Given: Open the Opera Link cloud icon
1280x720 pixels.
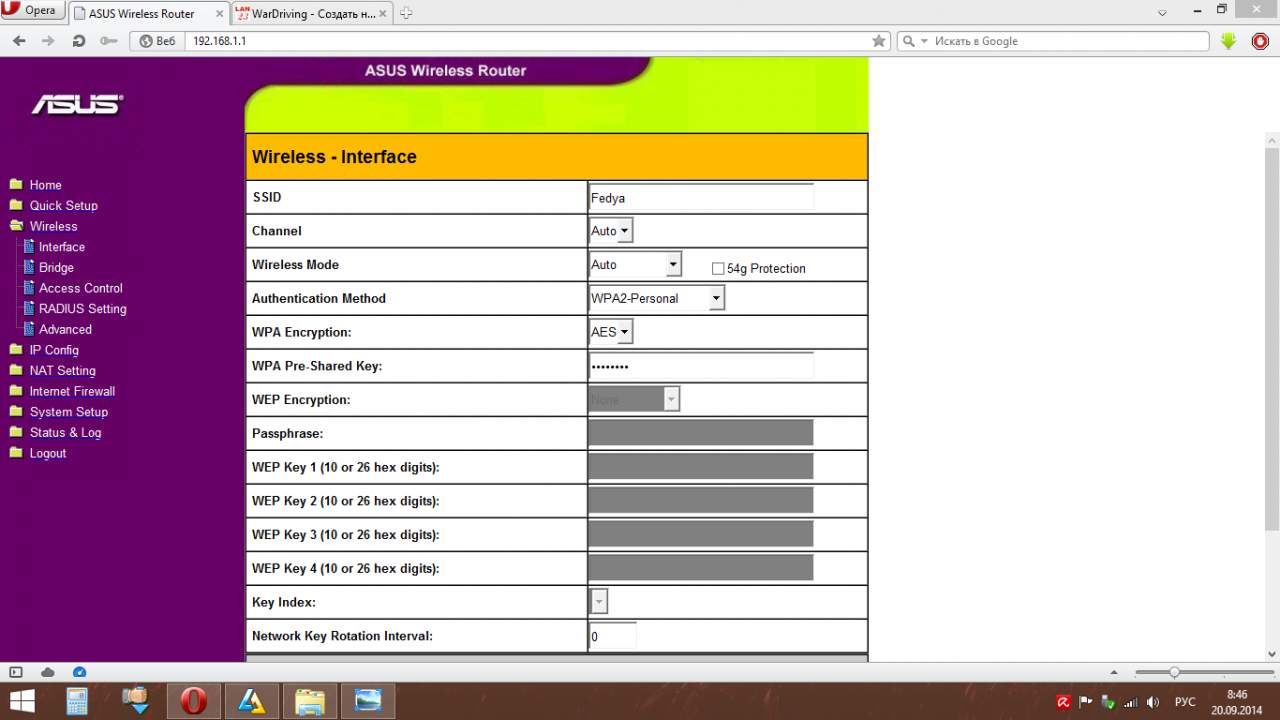Looking at the screenshot, I should pos(47,672).
